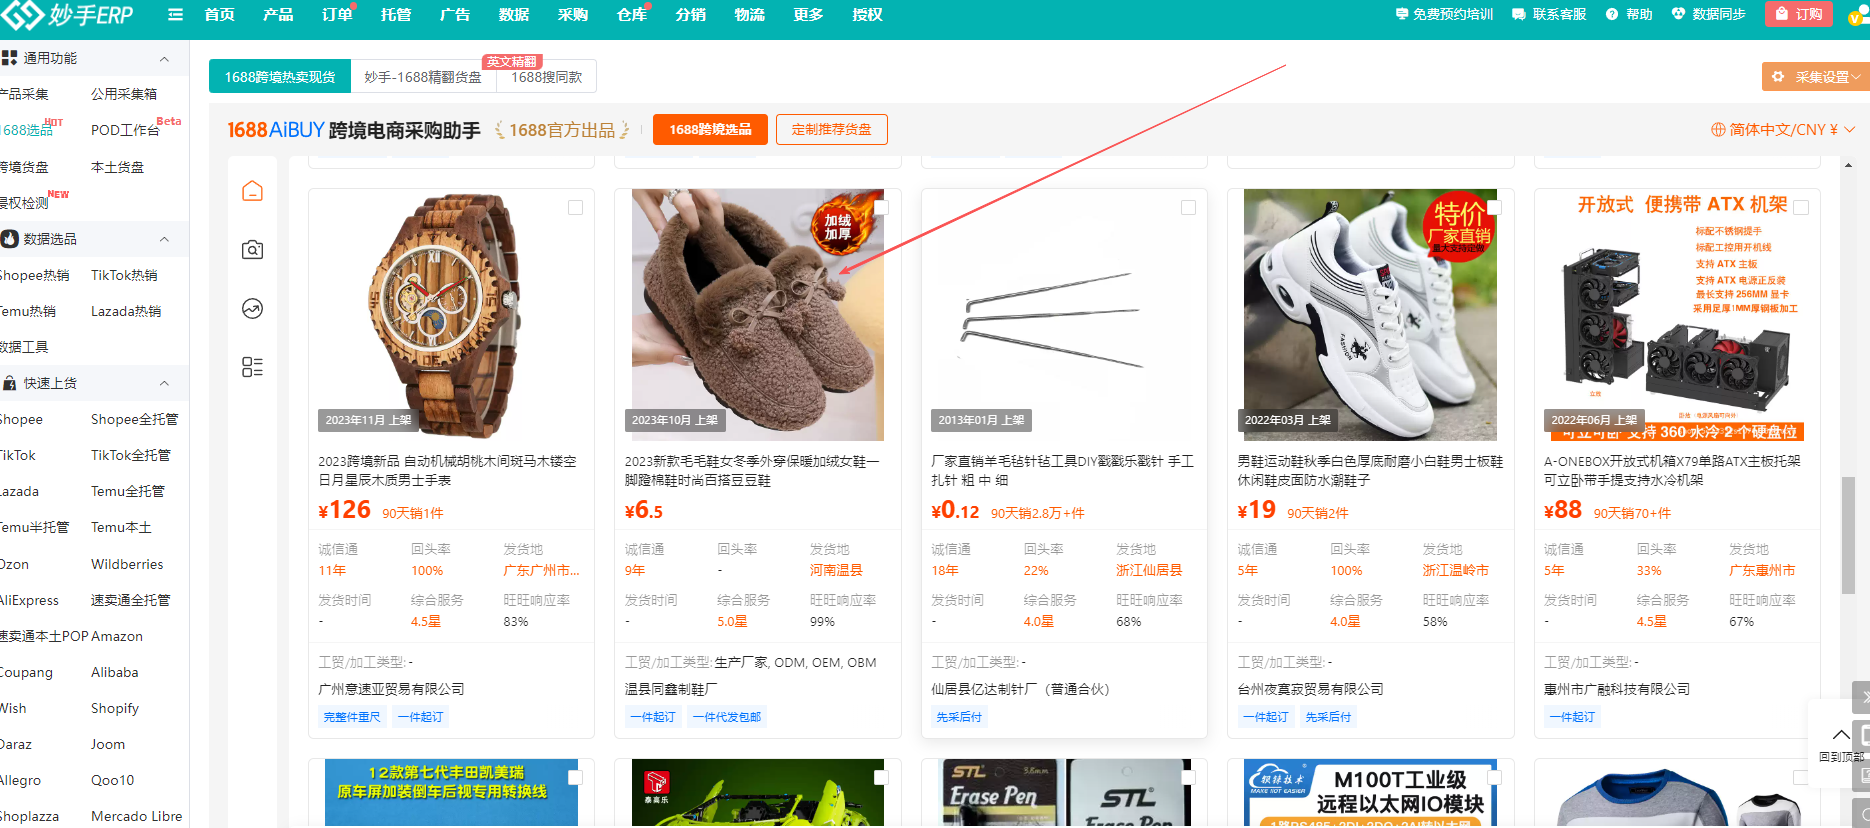Image resolution: width=1870 pixels, height=828 pixels.
Task: Open Temu全托管 in sidebar
Action: click(x=128, y=491)
